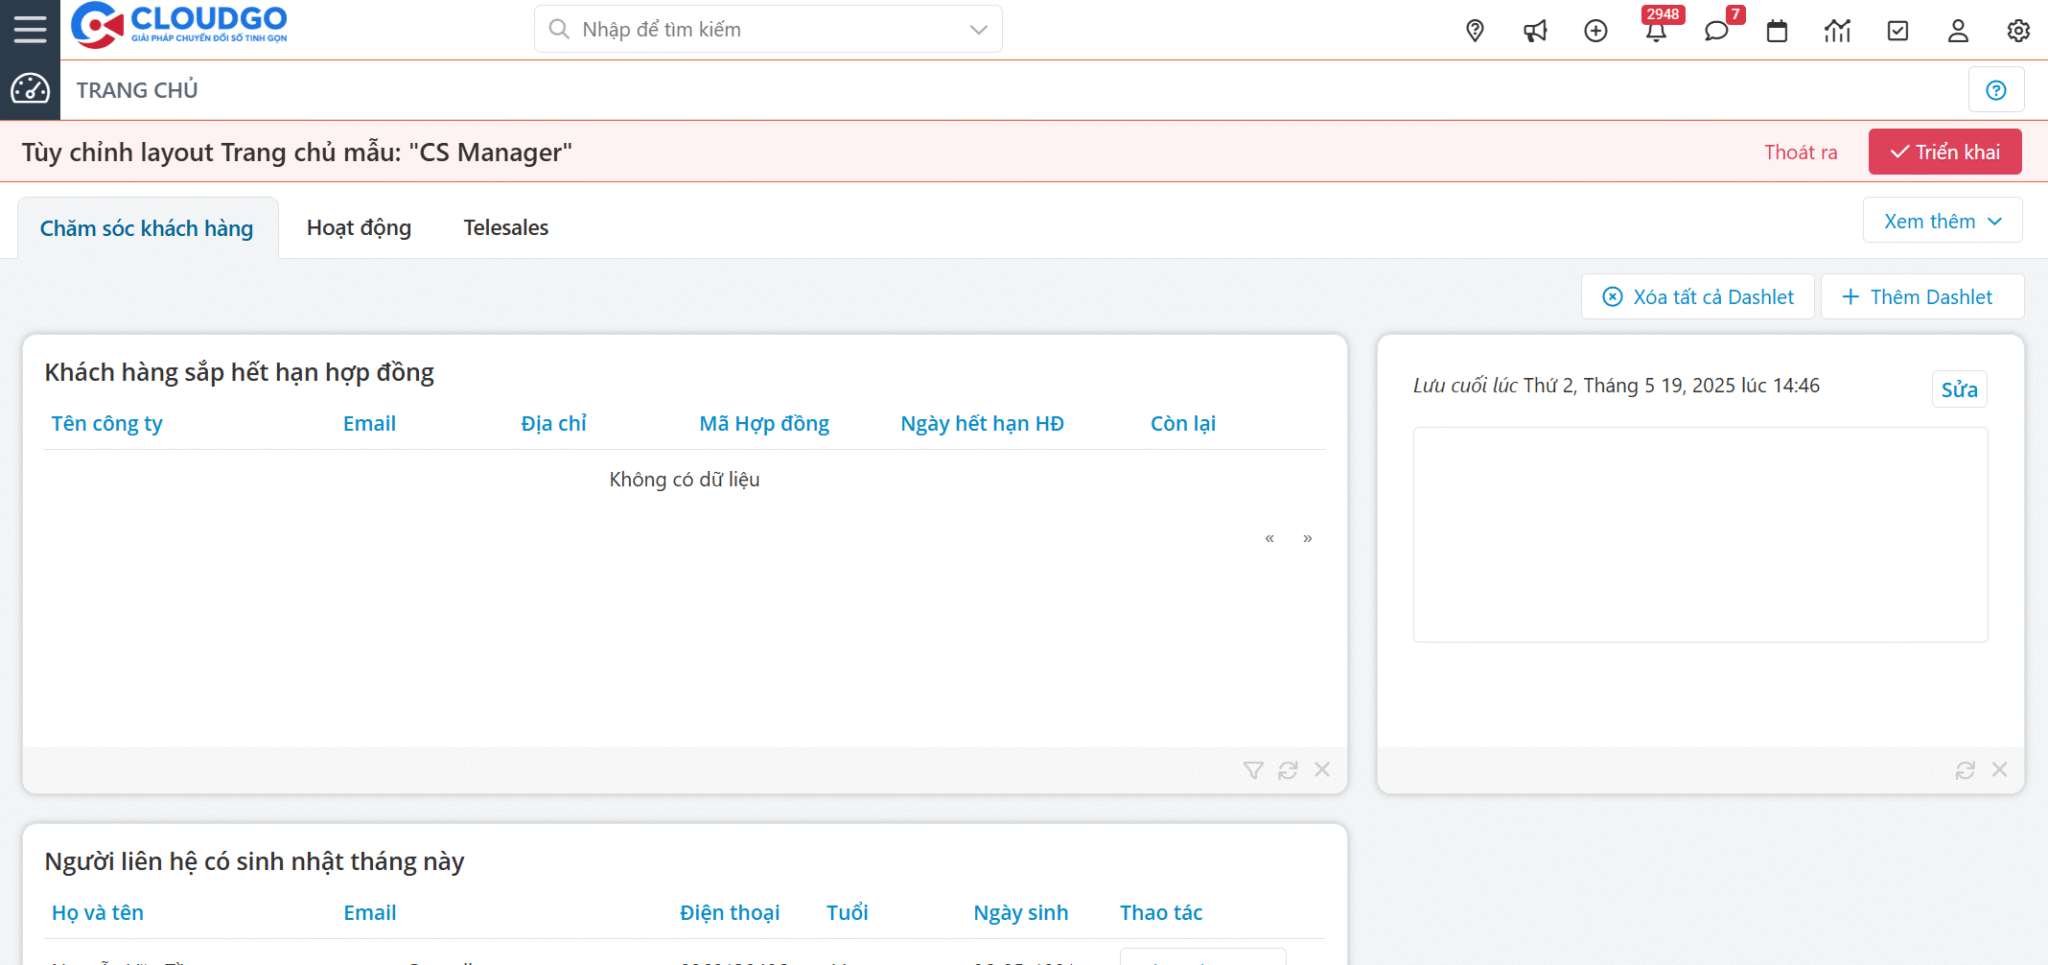Open the settings gear icon
This screenshot has width=2048, height=965.
click(x=2019, y=31)
